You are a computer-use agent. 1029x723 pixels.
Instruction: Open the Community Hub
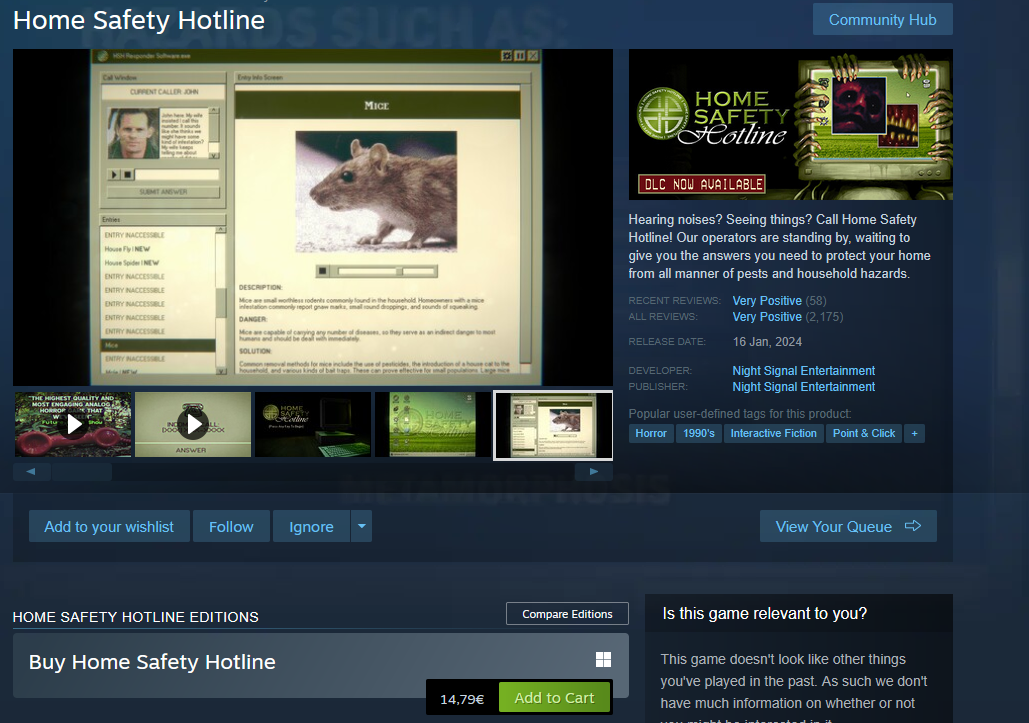pyautogui.click(x=882, y=20)
